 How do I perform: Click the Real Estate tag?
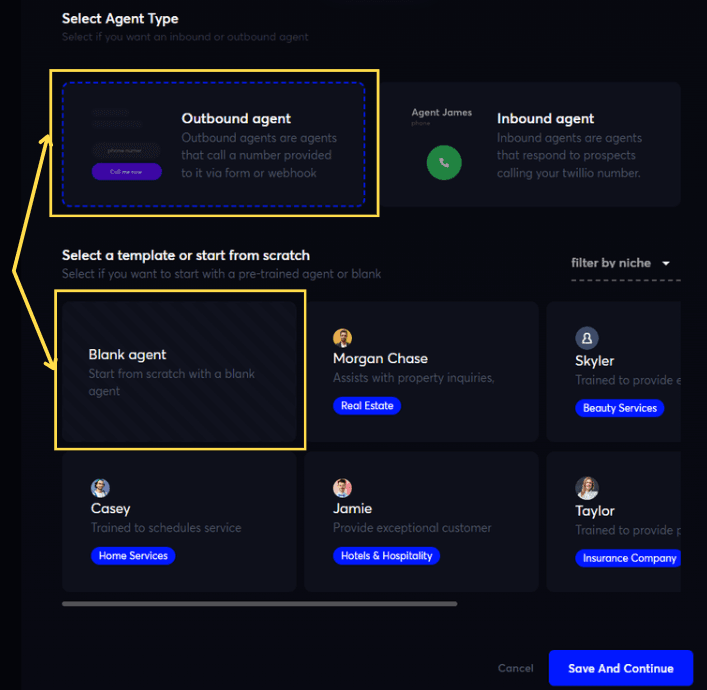click(366, 406)
